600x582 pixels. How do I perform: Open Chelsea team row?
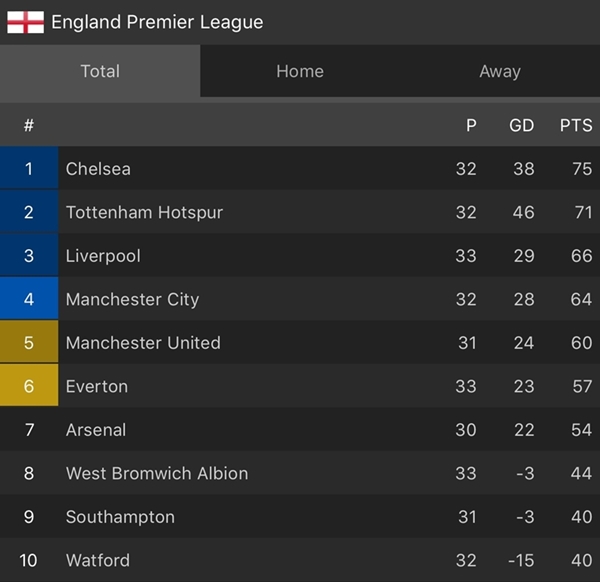pyautogui.click(x=300, y=168)
